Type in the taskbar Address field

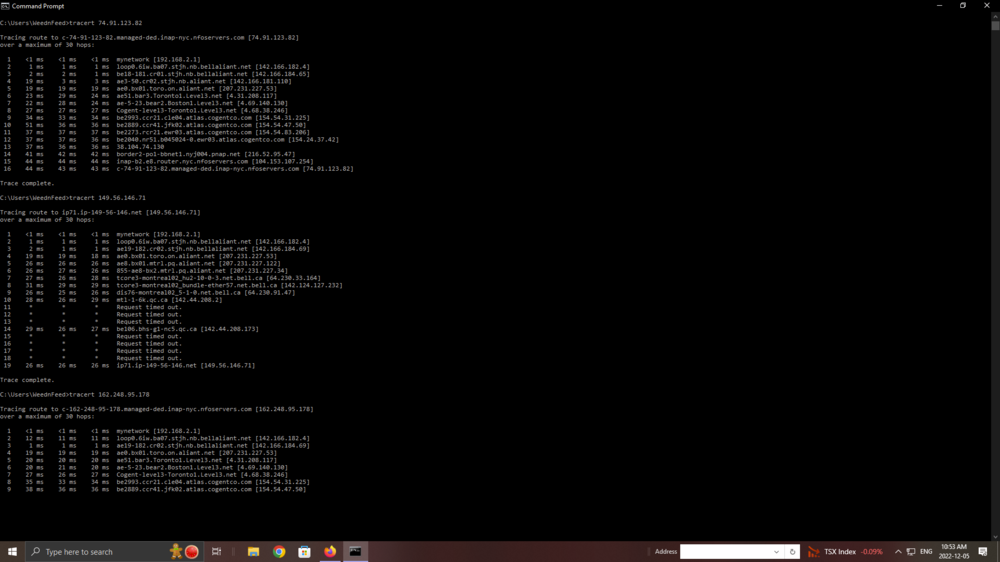(725, 552)
